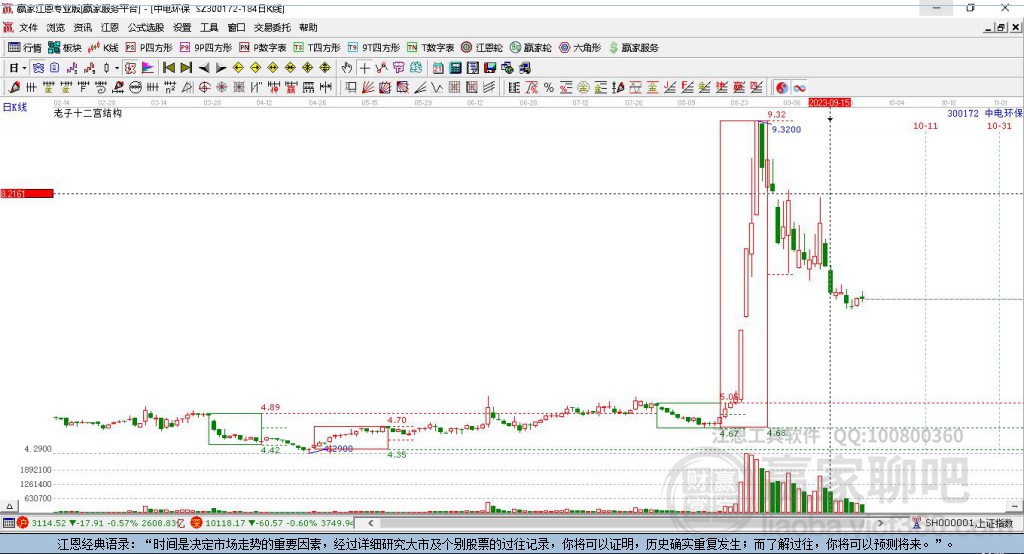
Task: Switch to the K线 candlestick chart
Action: (103, 48)
